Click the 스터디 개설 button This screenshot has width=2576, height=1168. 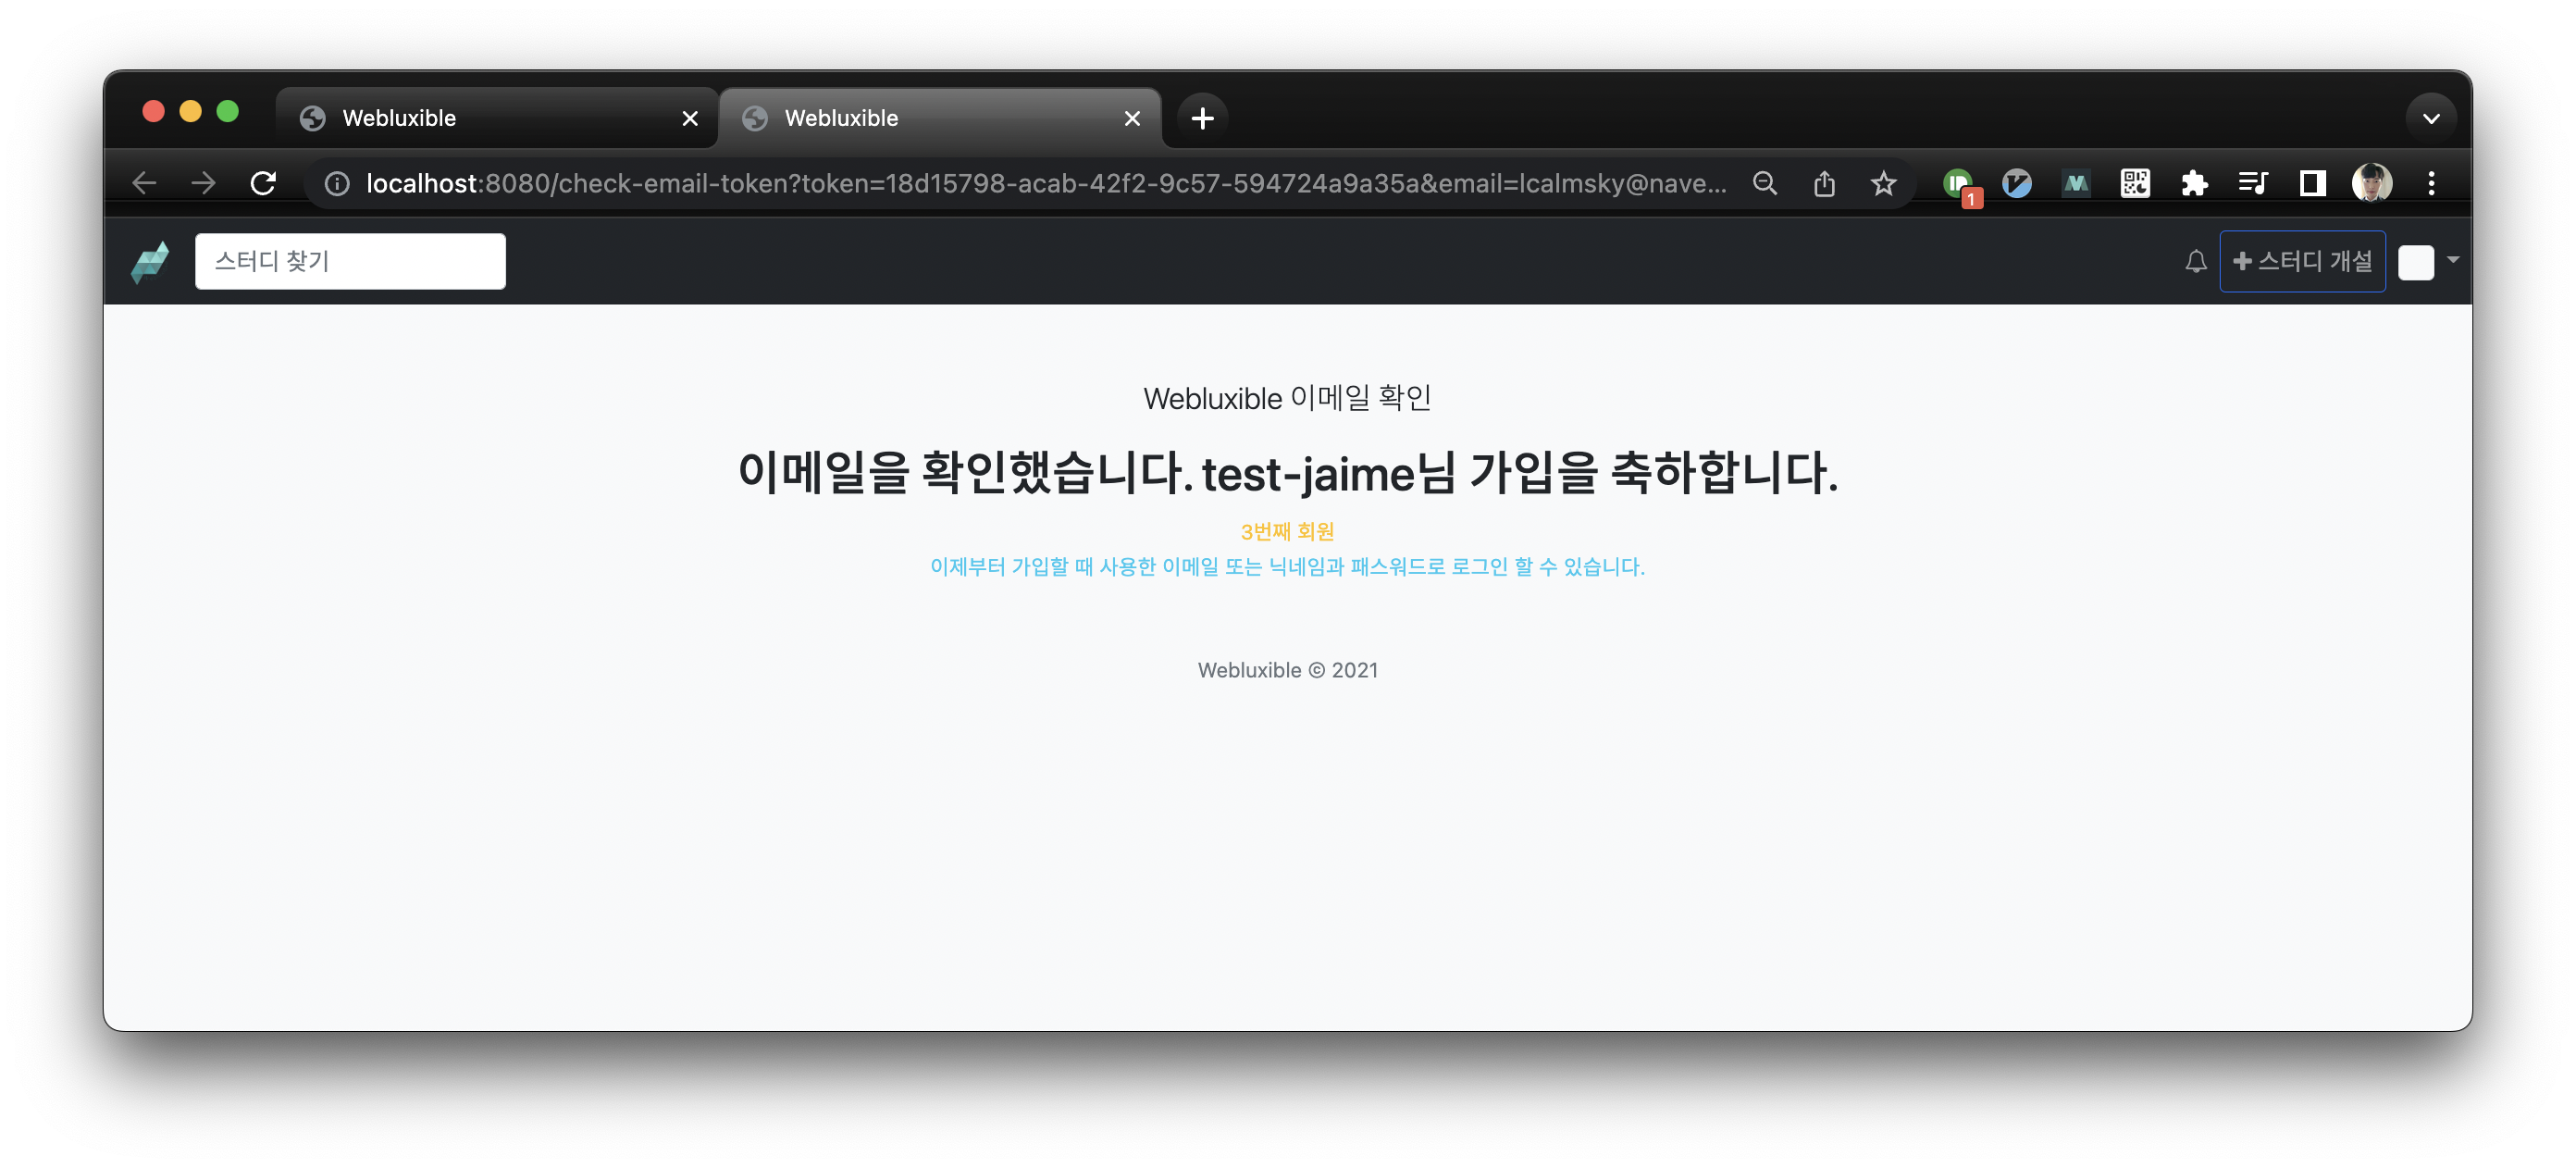[2302, 261]
